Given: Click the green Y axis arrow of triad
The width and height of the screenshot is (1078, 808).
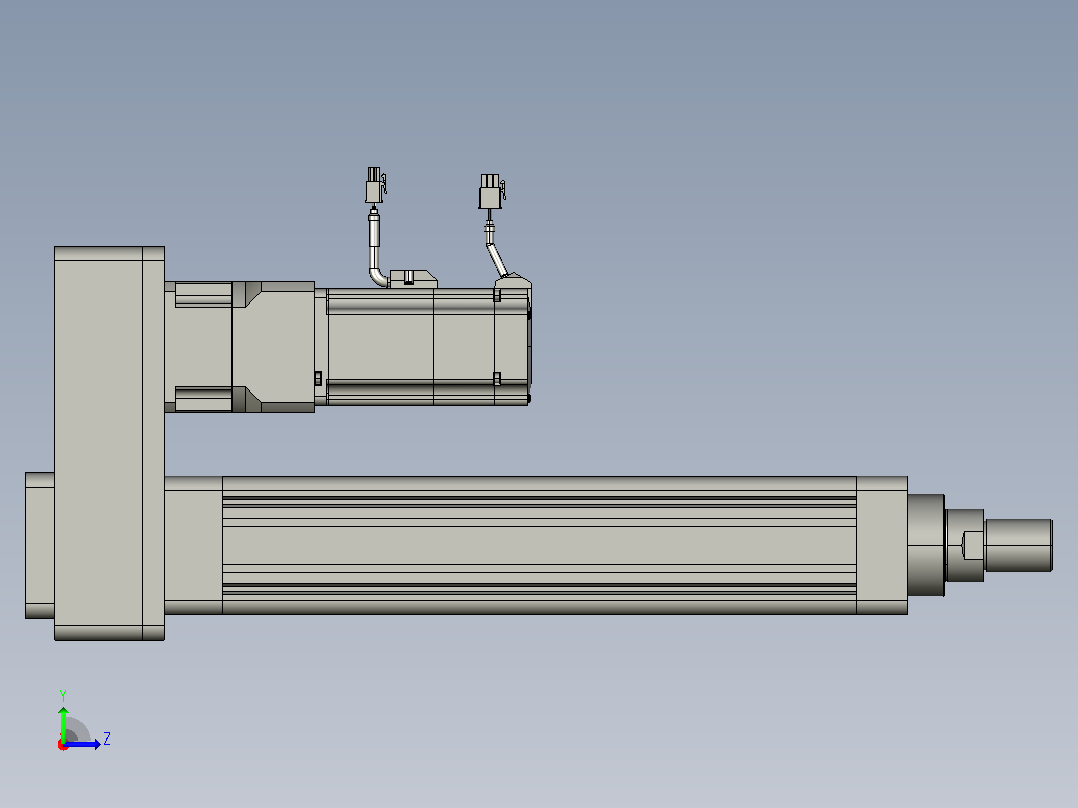Looking at the screenshot, I should tap(63, 723).
